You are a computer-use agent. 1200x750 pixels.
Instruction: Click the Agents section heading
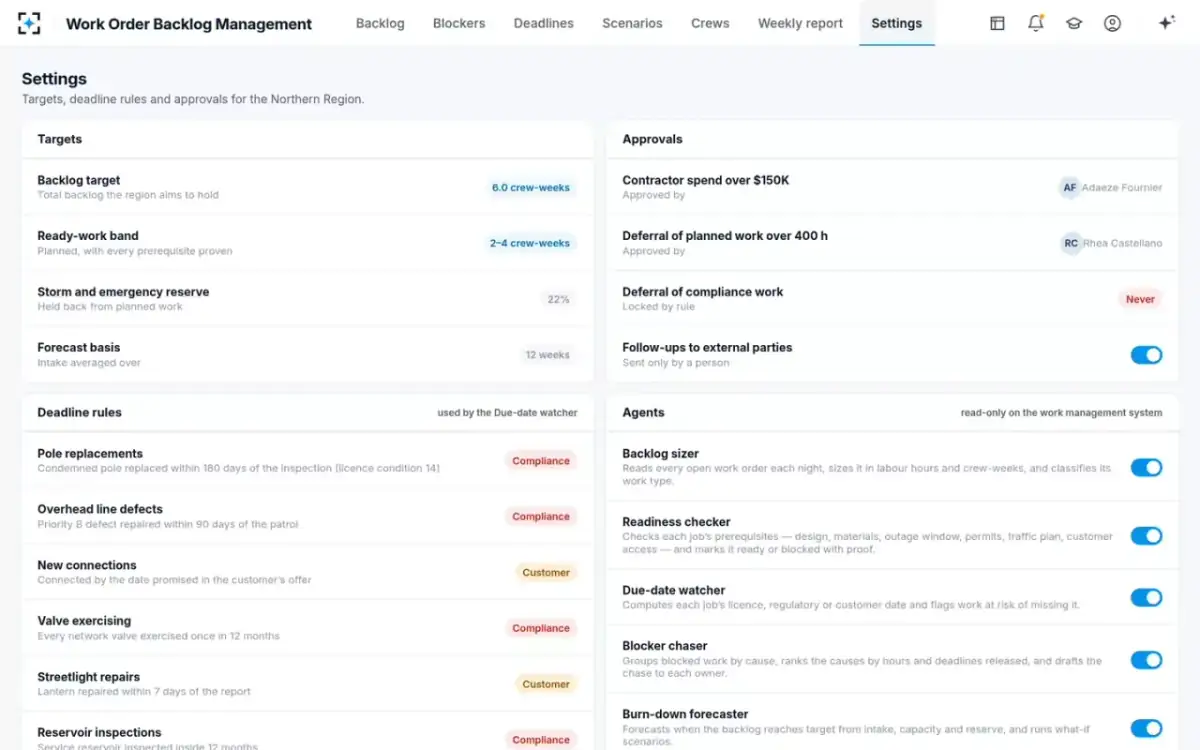coord(644,413)
